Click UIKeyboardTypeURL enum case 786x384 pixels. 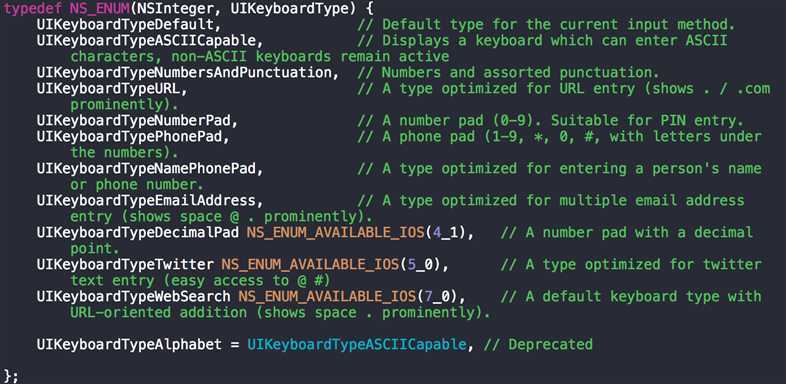(x=108, y=89)
